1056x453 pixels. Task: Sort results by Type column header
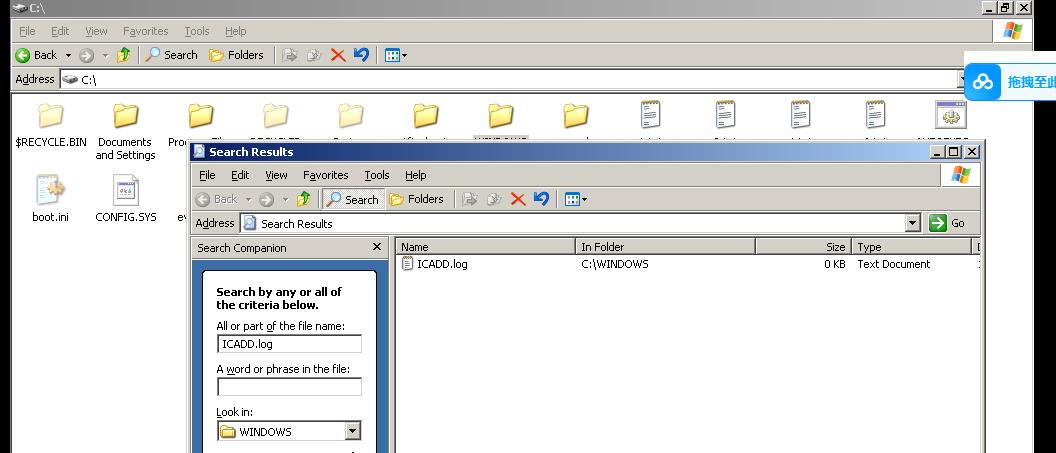912,247
